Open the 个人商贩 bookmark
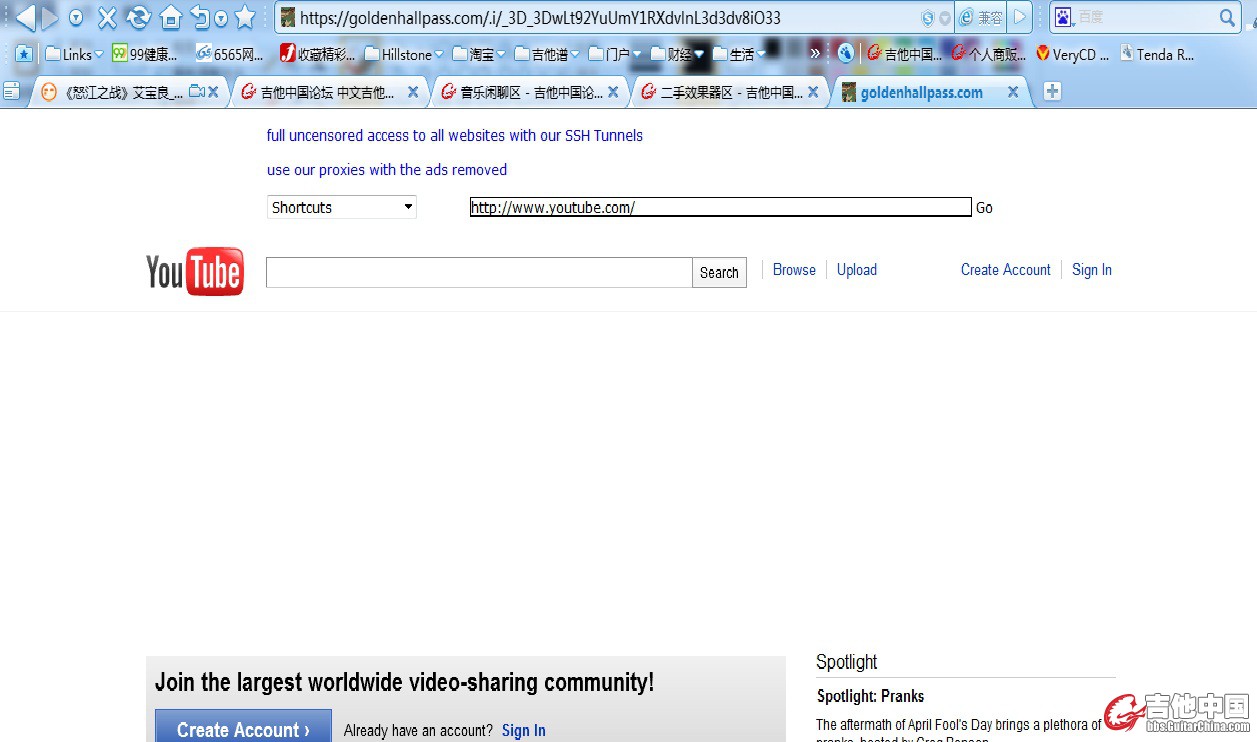The height and width of the screenshot is (742, 1257). (989, 54)
